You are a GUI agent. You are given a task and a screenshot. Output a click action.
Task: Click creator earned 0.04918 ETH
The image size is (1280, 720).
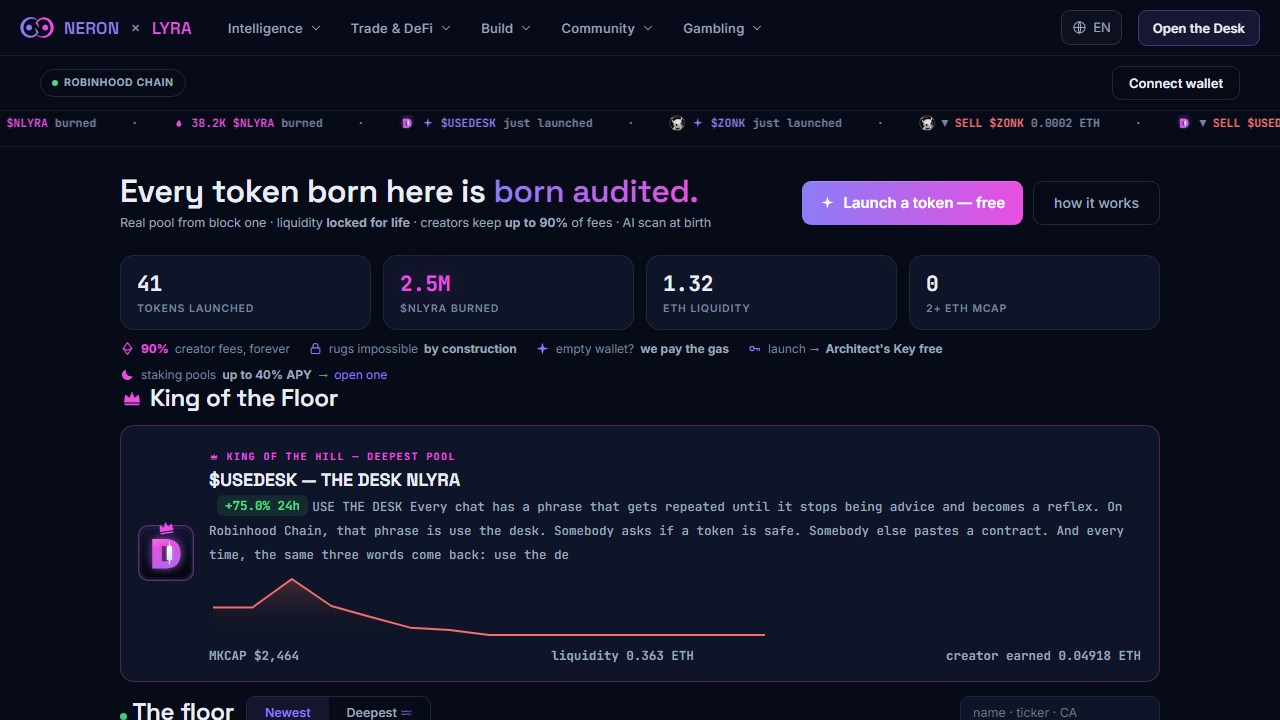click(1043, 656)
